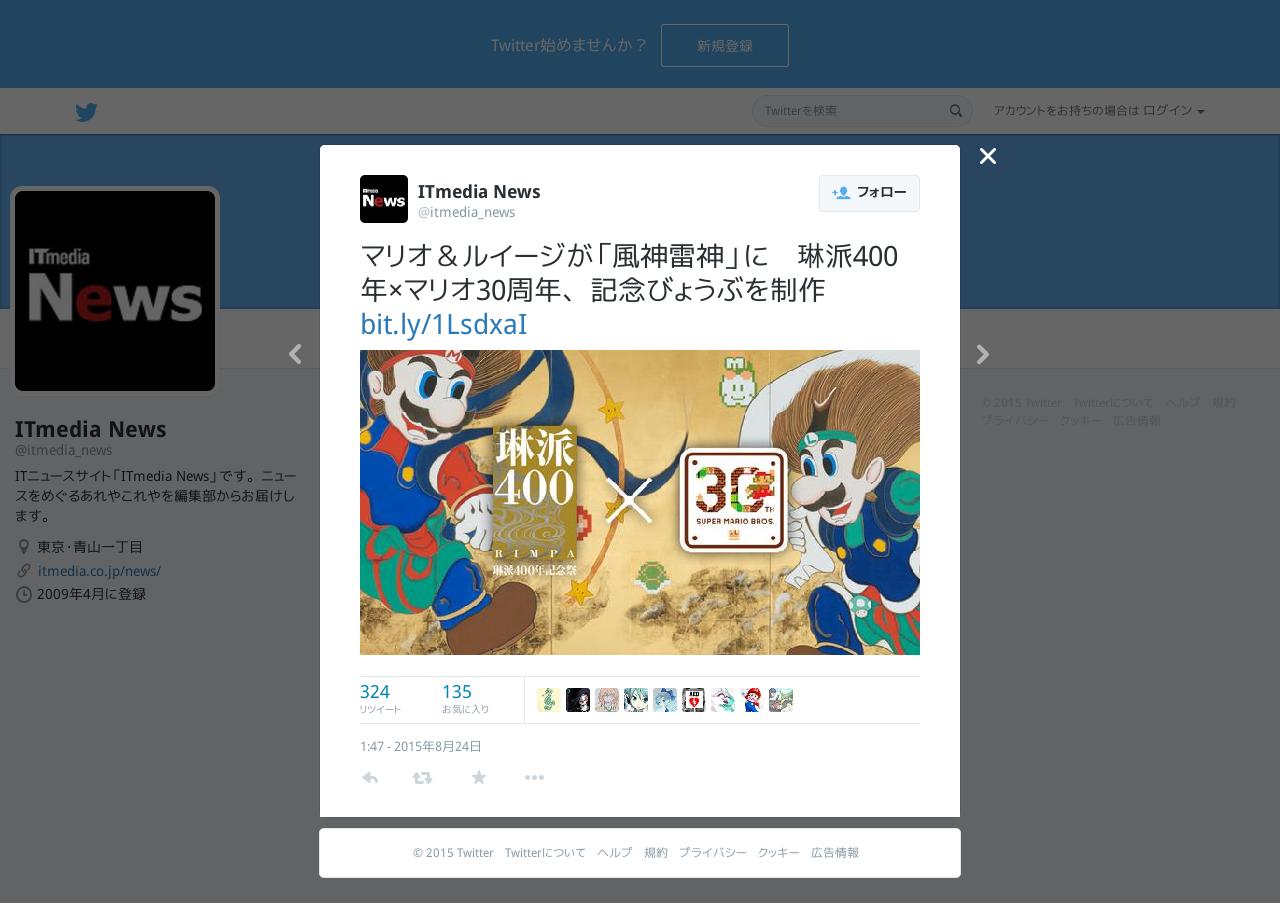This screenshot has height=903, width=1280.
Task: Click ヘルプ in the bottom footer
Action: point(615,853)
